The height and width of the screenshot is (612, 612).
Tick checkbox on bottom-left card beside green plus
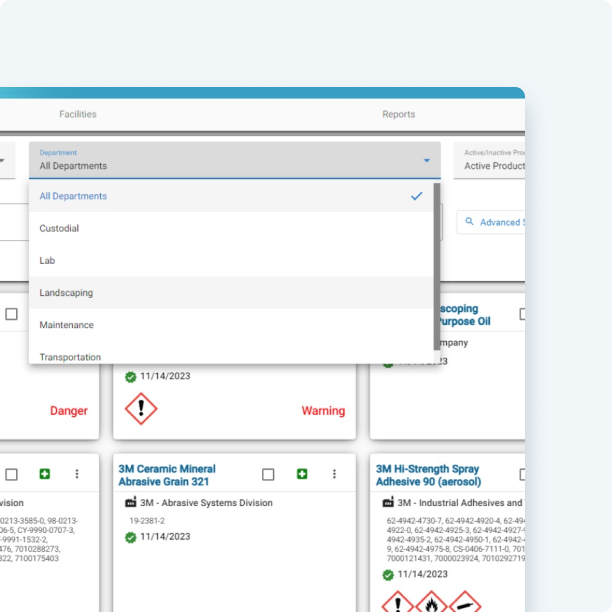point(11,474)
